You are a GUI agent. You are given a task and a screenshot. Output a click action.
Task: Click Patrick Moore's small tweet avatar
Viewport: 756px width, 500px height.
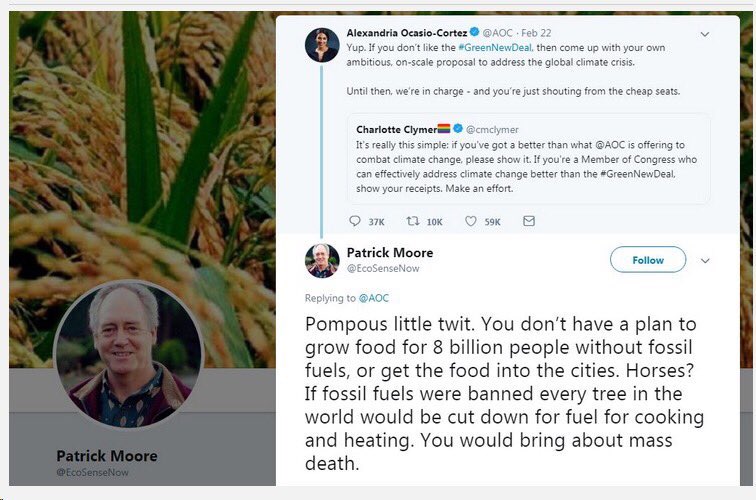click(322, 260)
